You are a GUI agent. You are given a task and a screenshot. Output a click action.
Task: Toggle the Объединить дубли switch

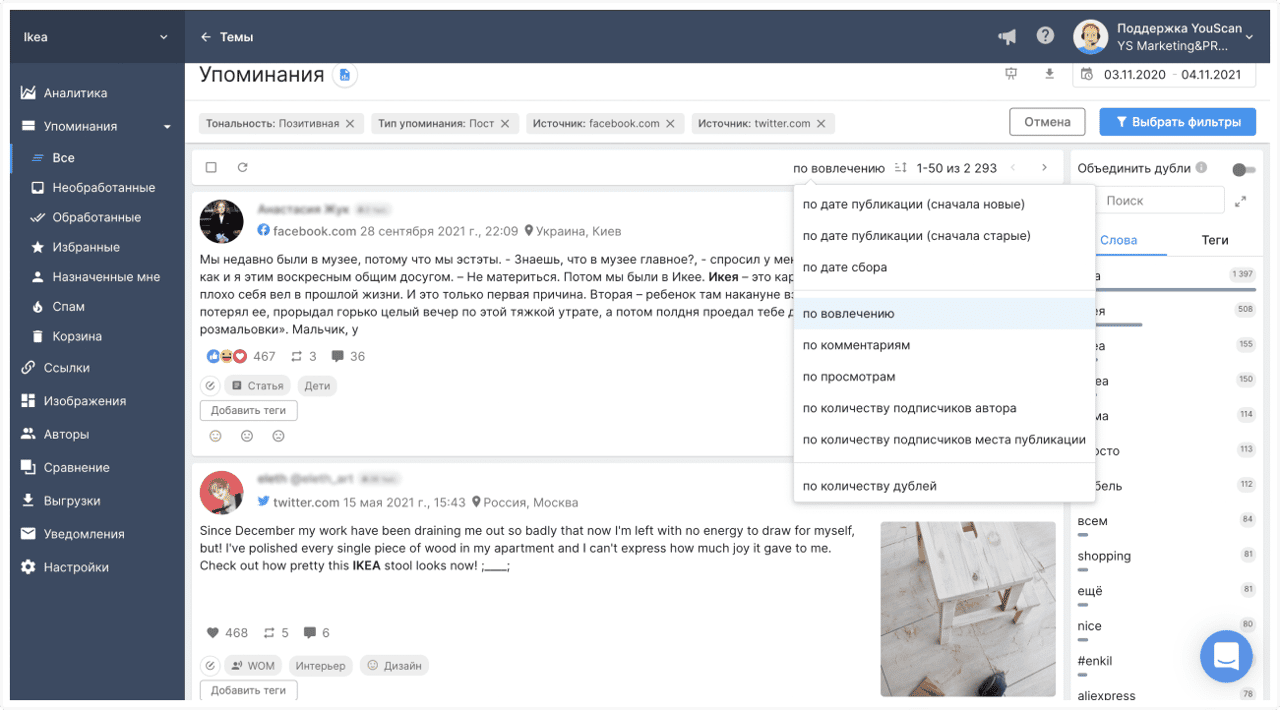tap(1244, 169)
